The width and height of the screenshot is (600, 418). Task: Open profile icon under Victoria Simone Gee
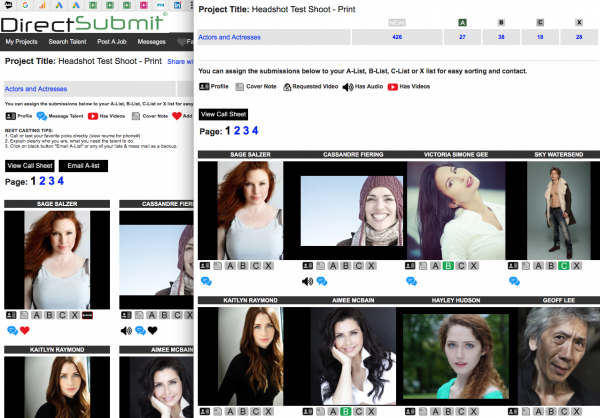409,266
